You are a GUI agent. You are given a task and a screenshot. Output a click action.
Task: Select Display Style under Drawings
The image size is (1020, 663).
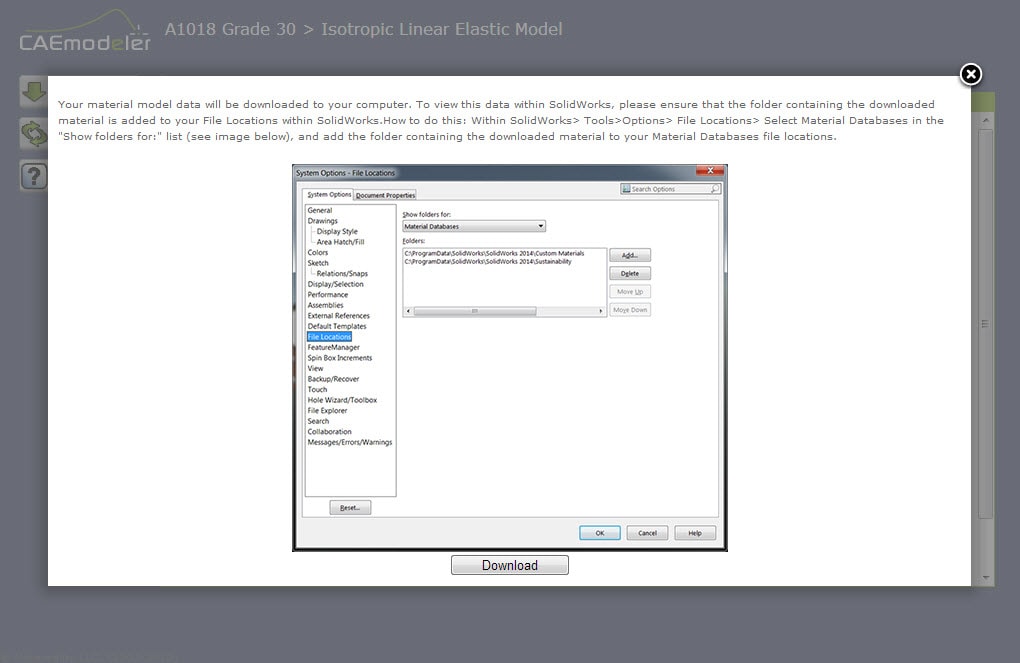point(337,231)
